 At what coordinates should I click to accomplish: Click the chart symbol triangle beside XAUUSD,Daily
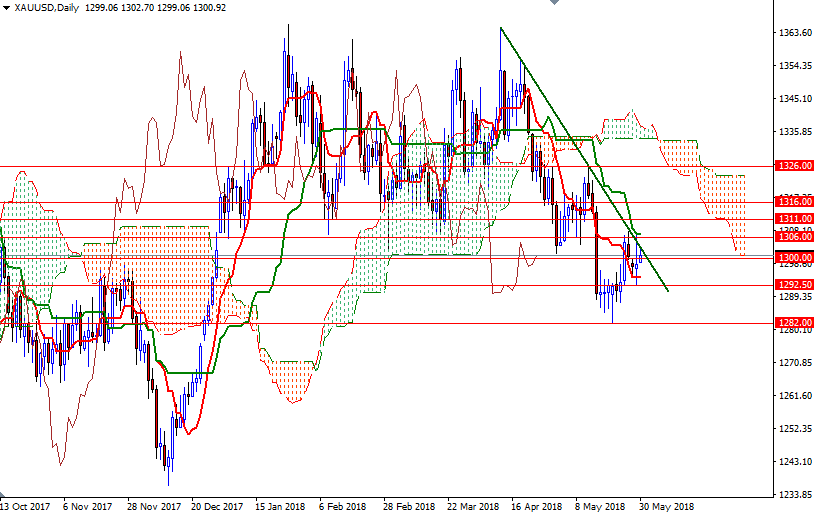point(7,7)
